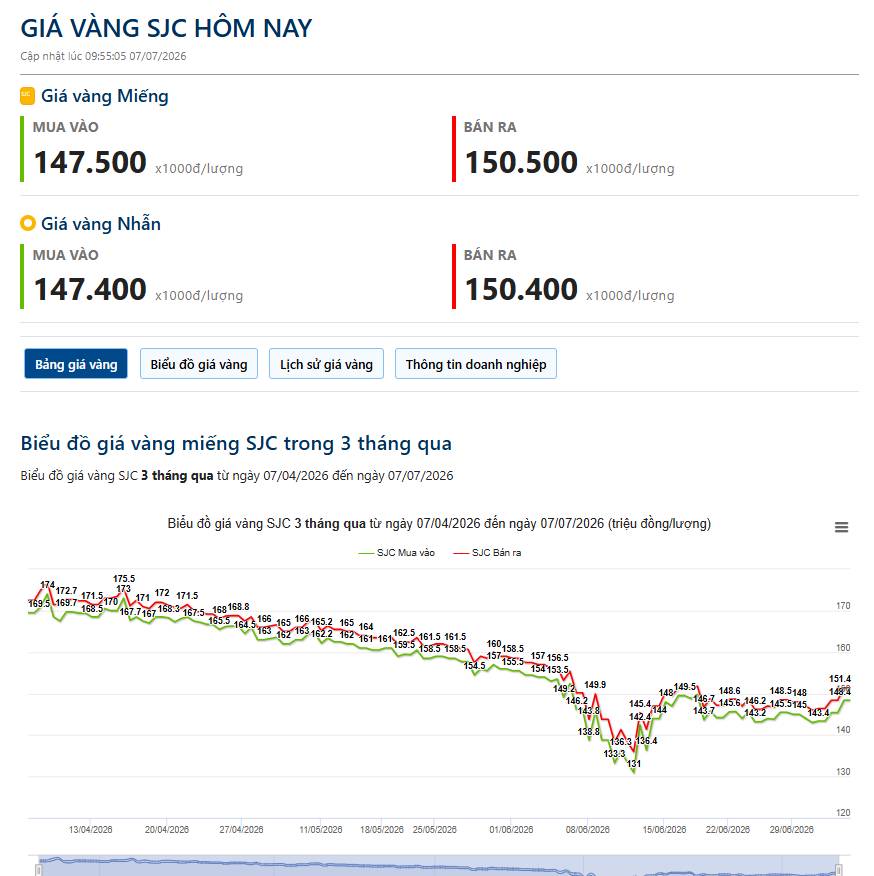Click the 08/06/2026 date axis label
Image resolution: width=874 pixels, height=876 pixels.
(x=587, y=830)
